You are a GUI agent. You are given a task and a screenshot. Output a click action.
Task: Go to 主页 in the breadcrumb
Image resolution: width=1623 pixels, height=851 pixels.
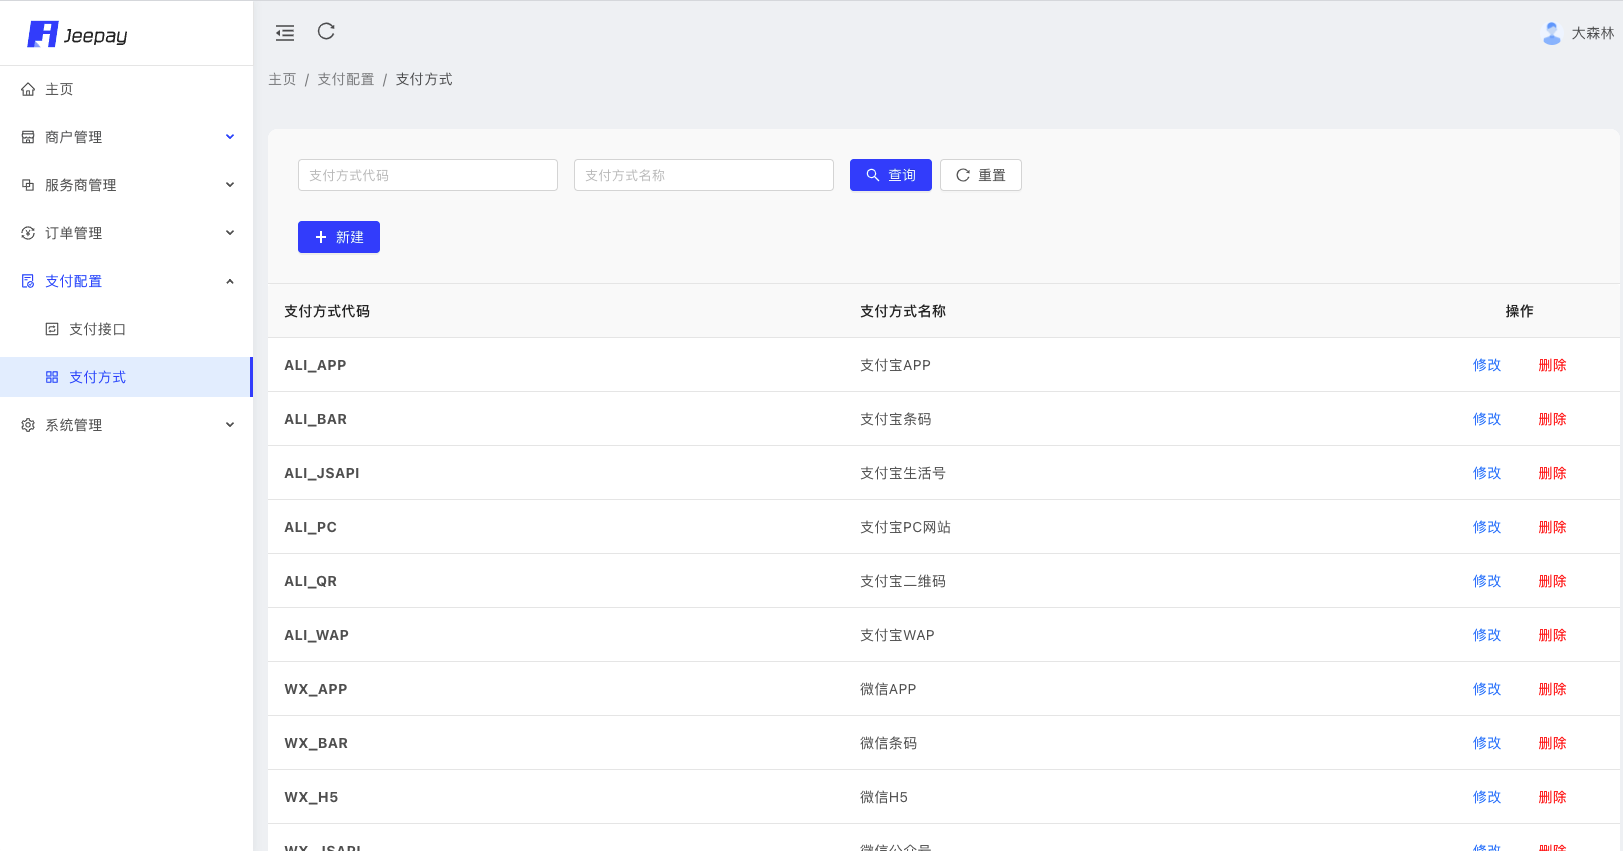pyautogui.click(x=282, y=79)
